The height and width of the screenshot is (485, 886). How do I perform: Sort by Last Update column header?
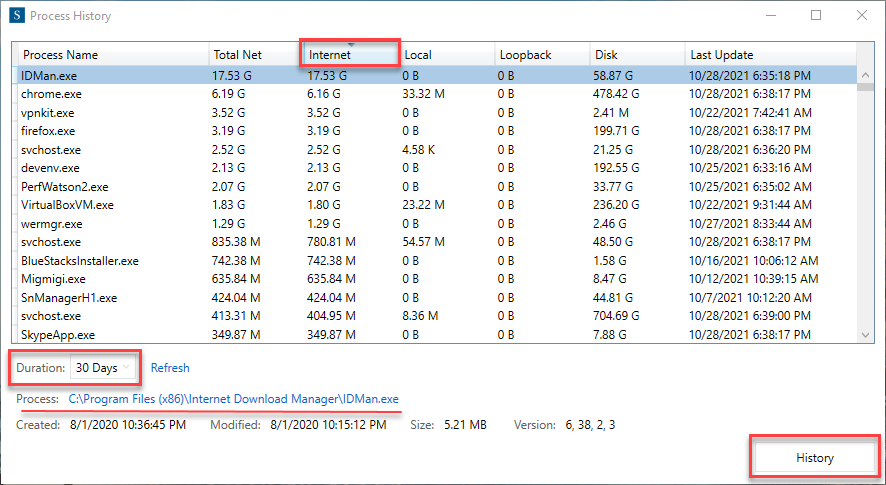[771, 55]
